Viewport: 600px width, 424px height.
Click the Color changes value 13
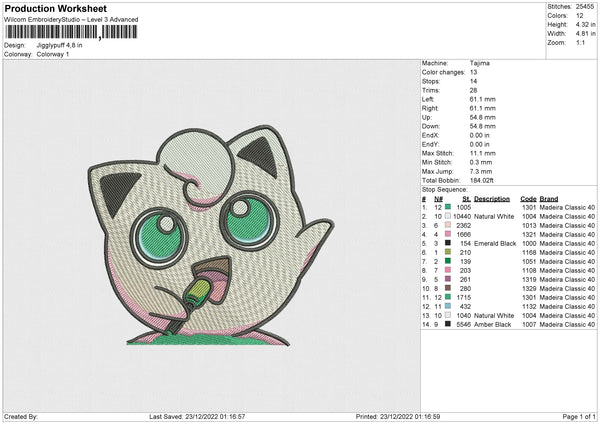coord(473,72)
